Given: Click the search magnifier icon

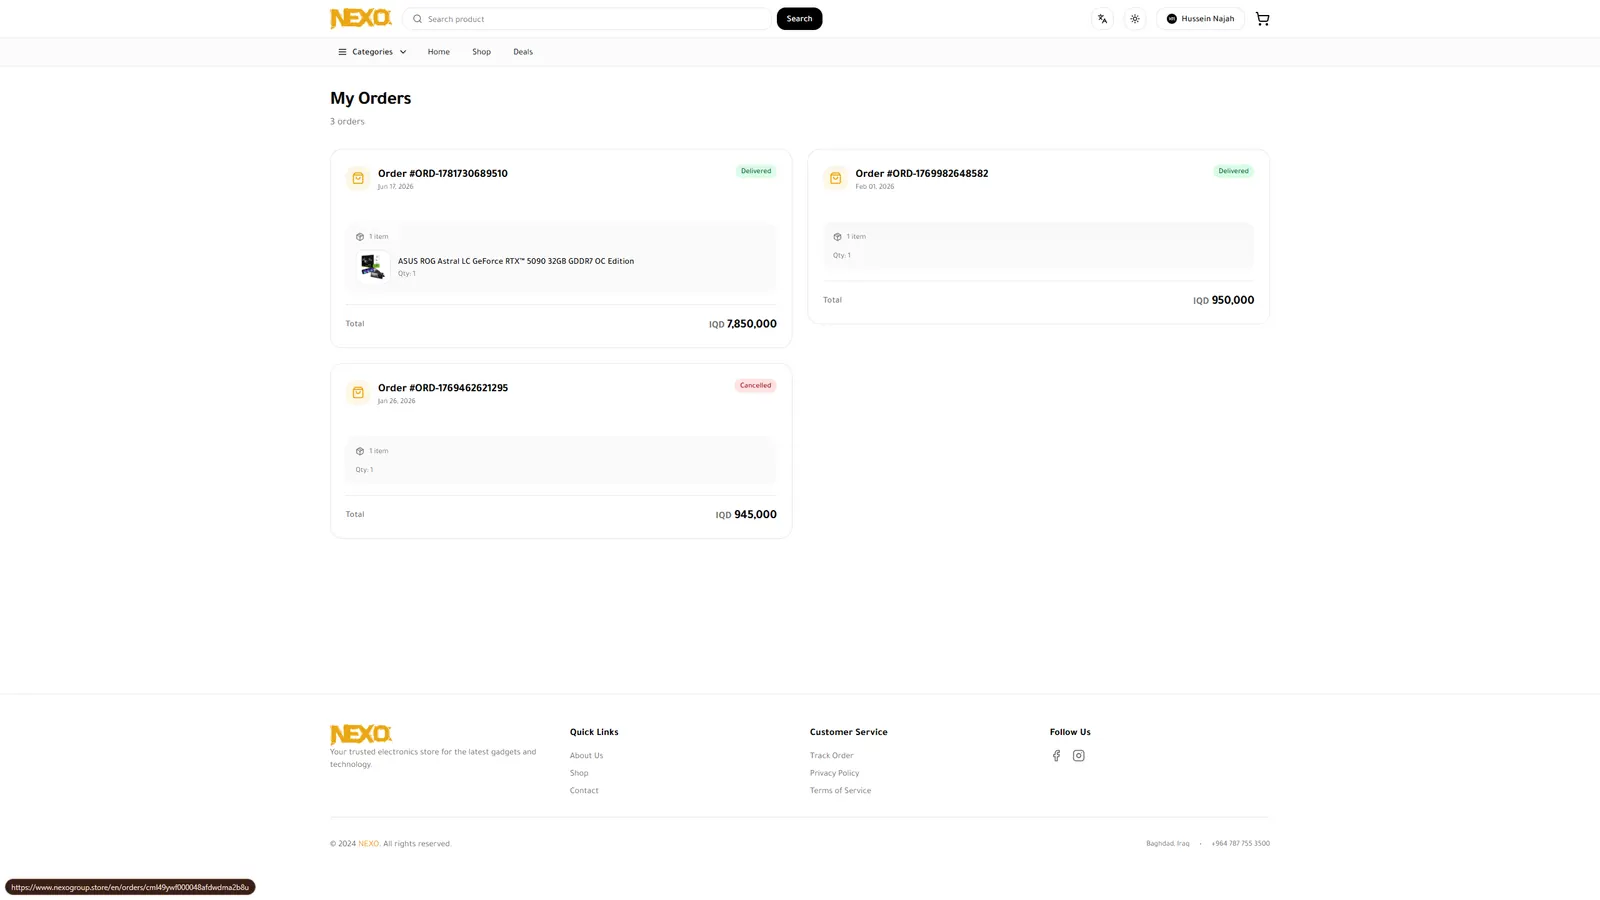Looking at the screenshot, I should pyautogui.click(x=417, y=19).
